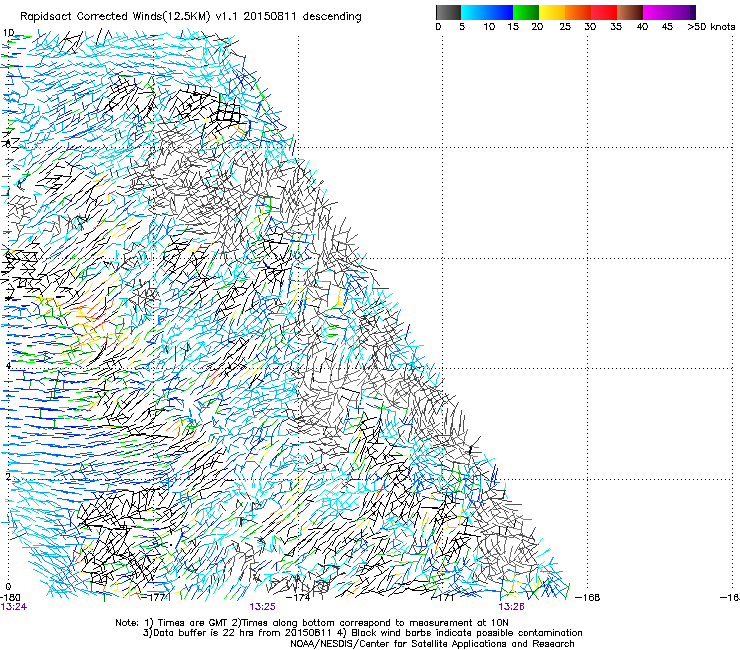Viewport: 740px width, 650px height.
Task: Click the cyan-blue 5-15 knots color band
Action: [487, 12]
